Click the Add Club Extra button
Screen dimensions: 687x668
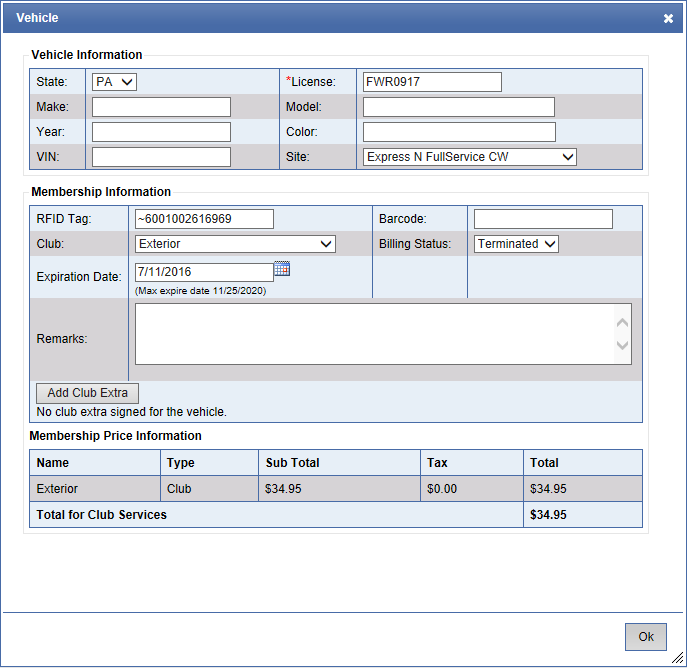tap(87, 393)
